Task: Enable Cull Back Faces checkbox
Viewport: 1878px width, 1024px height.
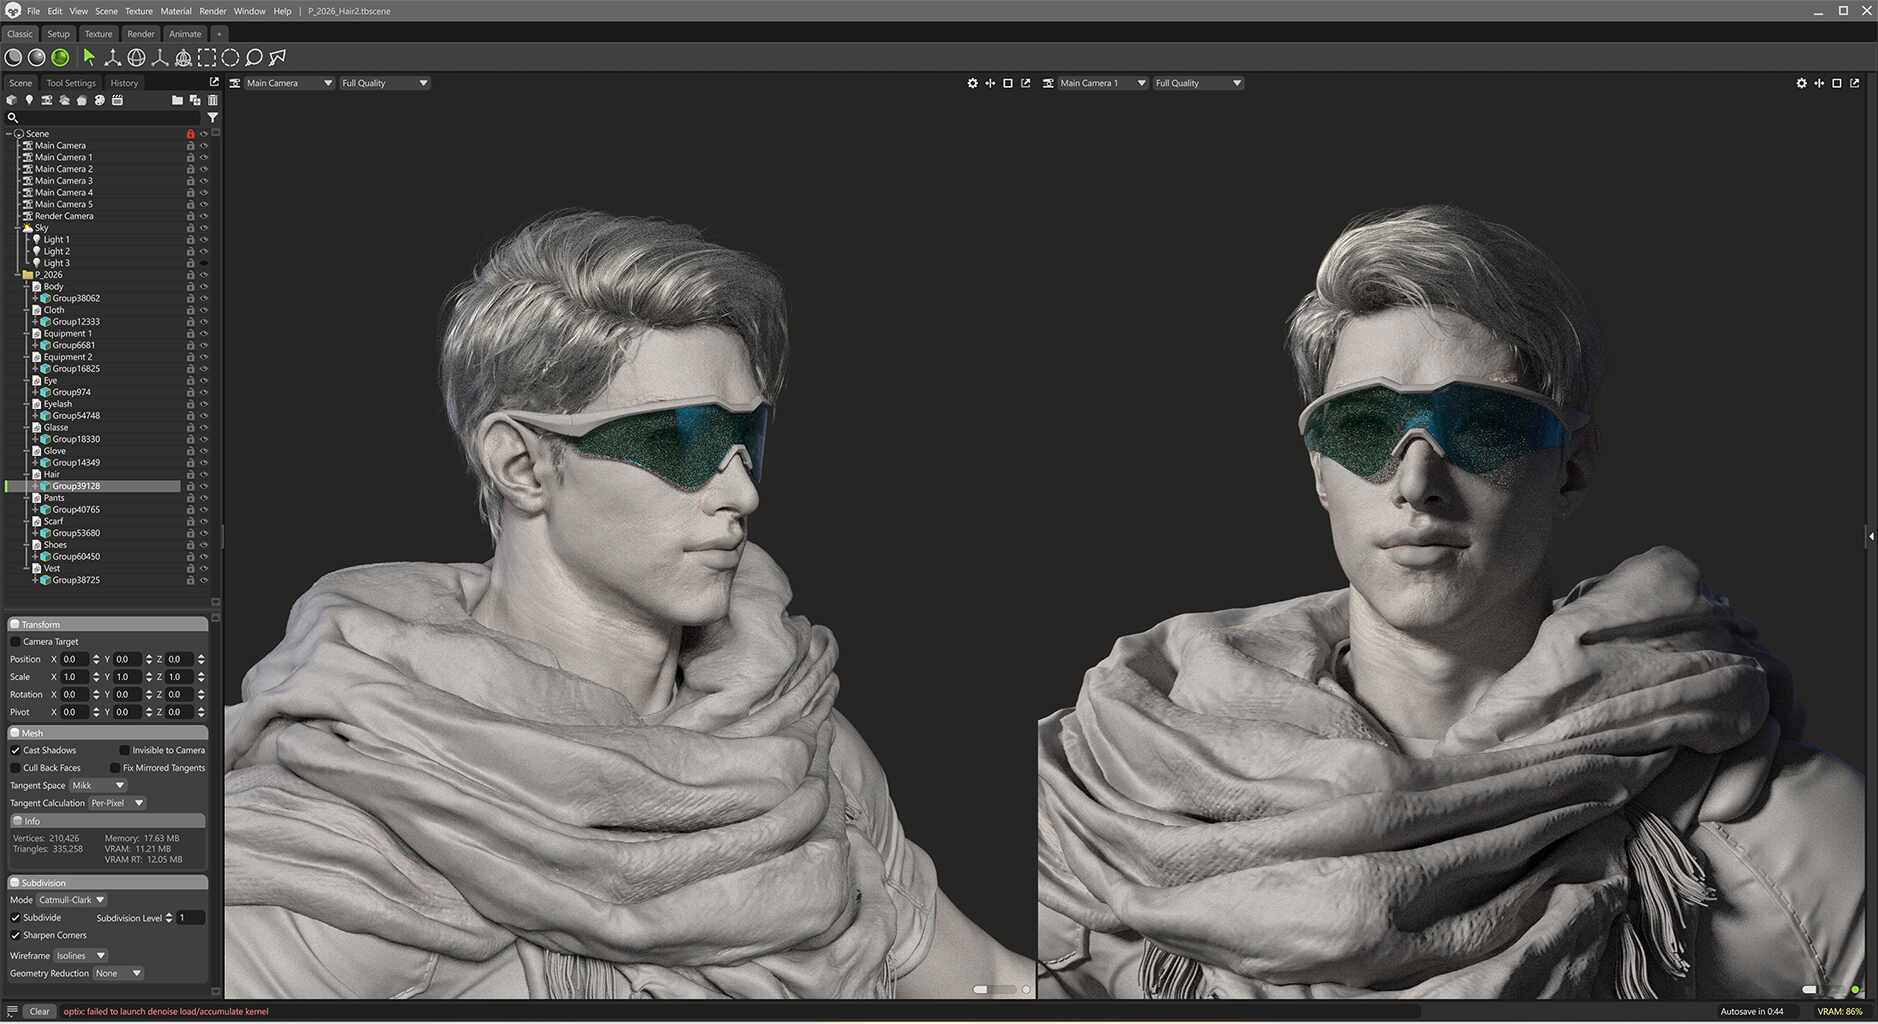Action: (x=15, y=768)
